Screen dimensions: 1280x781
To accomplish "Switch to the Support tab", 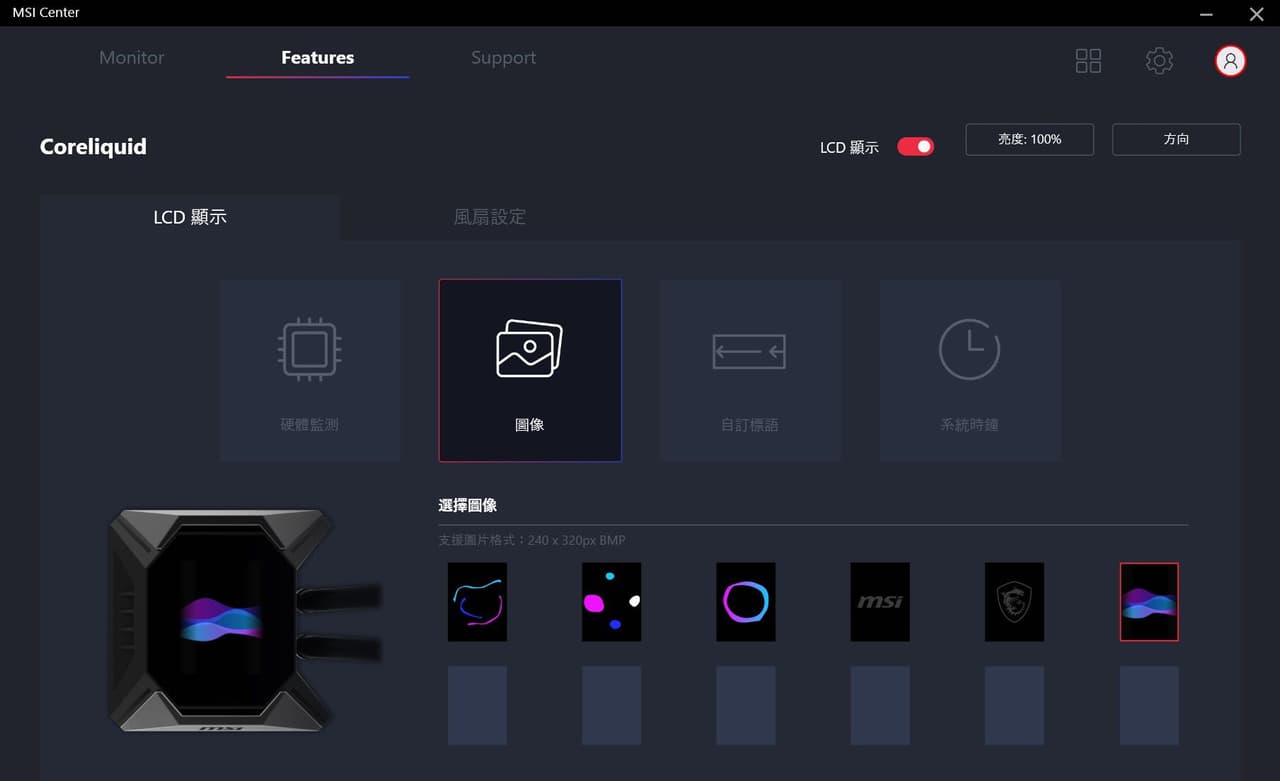I will (x=503, y=58).
